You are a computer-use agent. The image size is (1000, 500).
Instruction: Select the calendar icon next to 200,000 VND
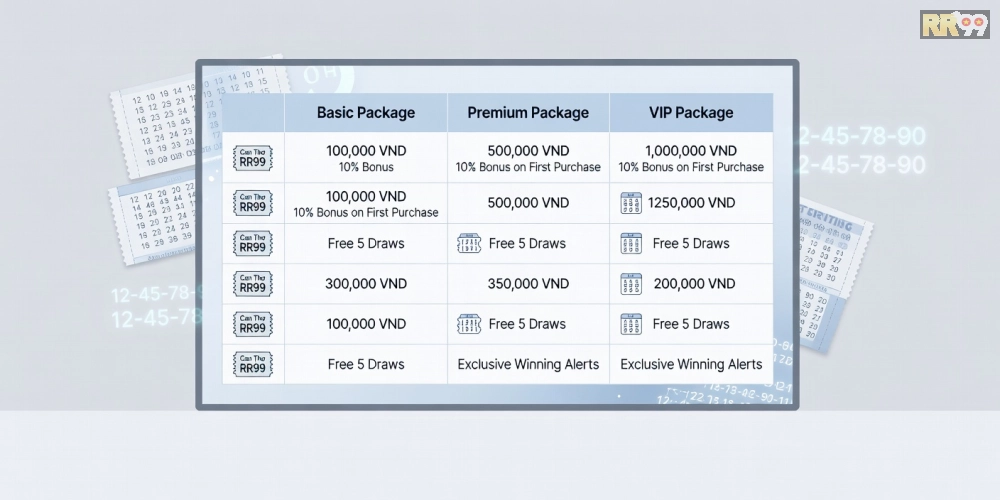(x=630, y=284)
